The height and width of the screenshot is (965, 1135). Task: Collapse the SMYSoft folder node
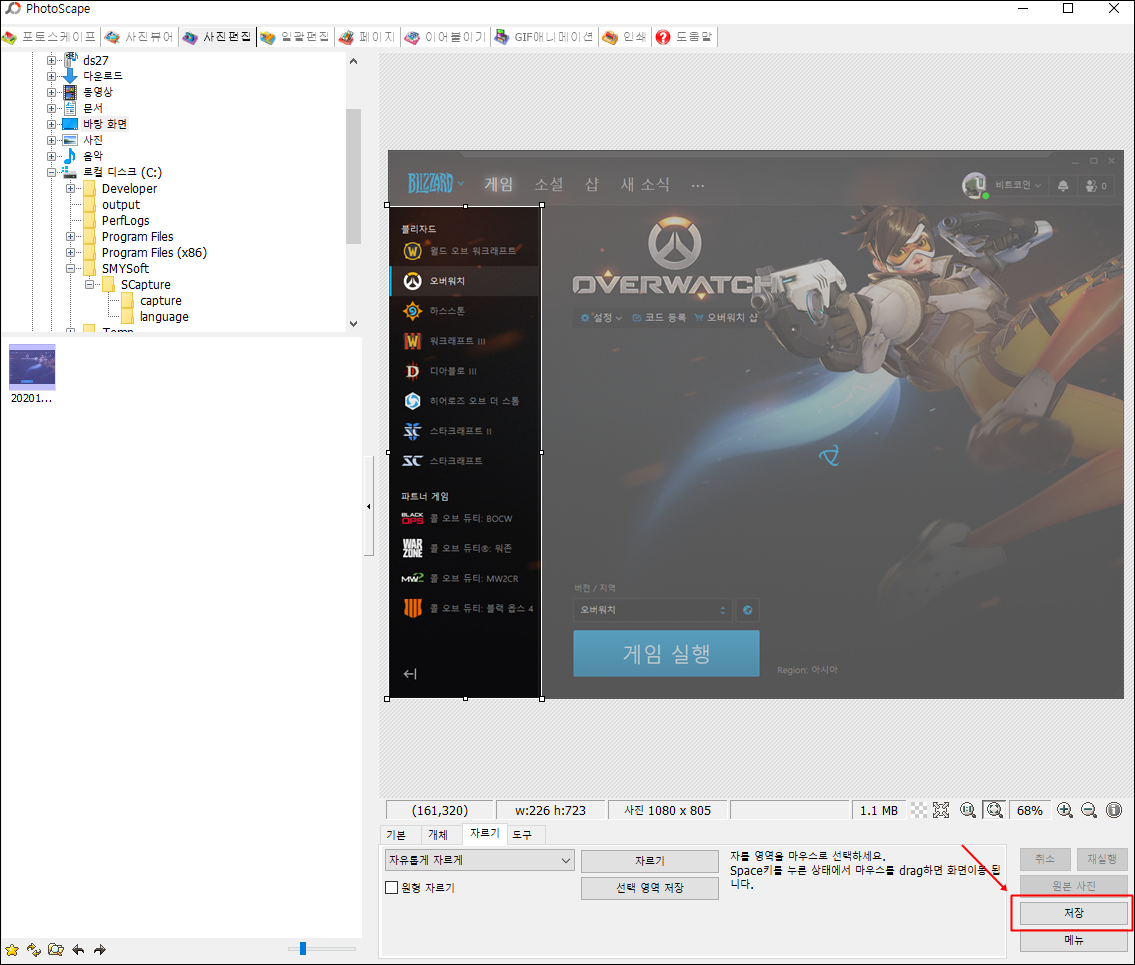pyautogui.click(x=70, y=269)
